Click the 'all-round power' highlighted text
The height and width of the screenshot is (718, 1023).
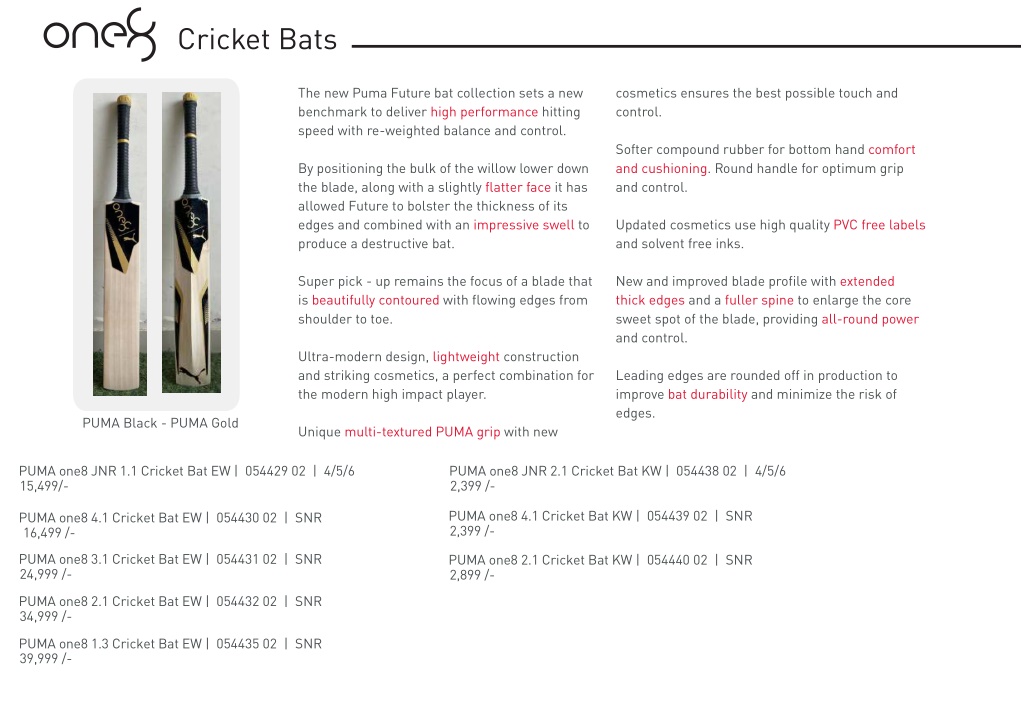870,319
